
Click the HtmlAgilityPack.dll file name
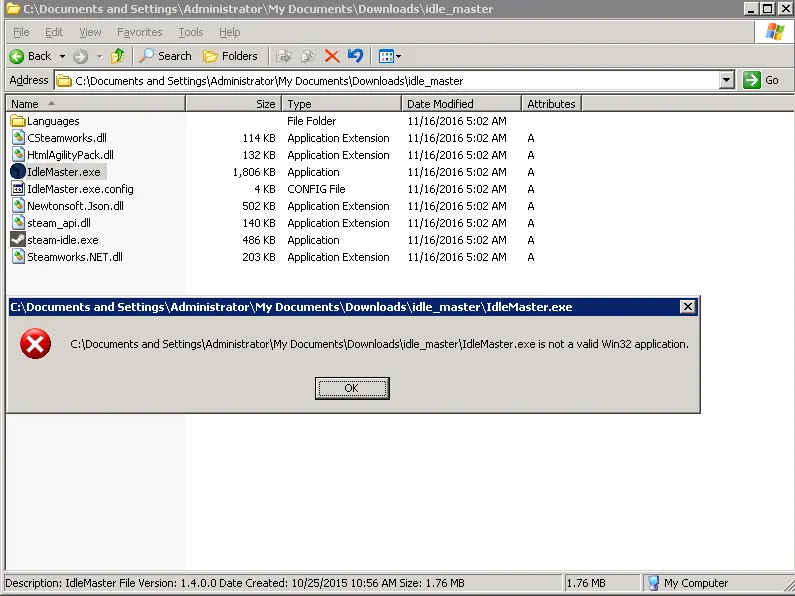pos(70,155)
